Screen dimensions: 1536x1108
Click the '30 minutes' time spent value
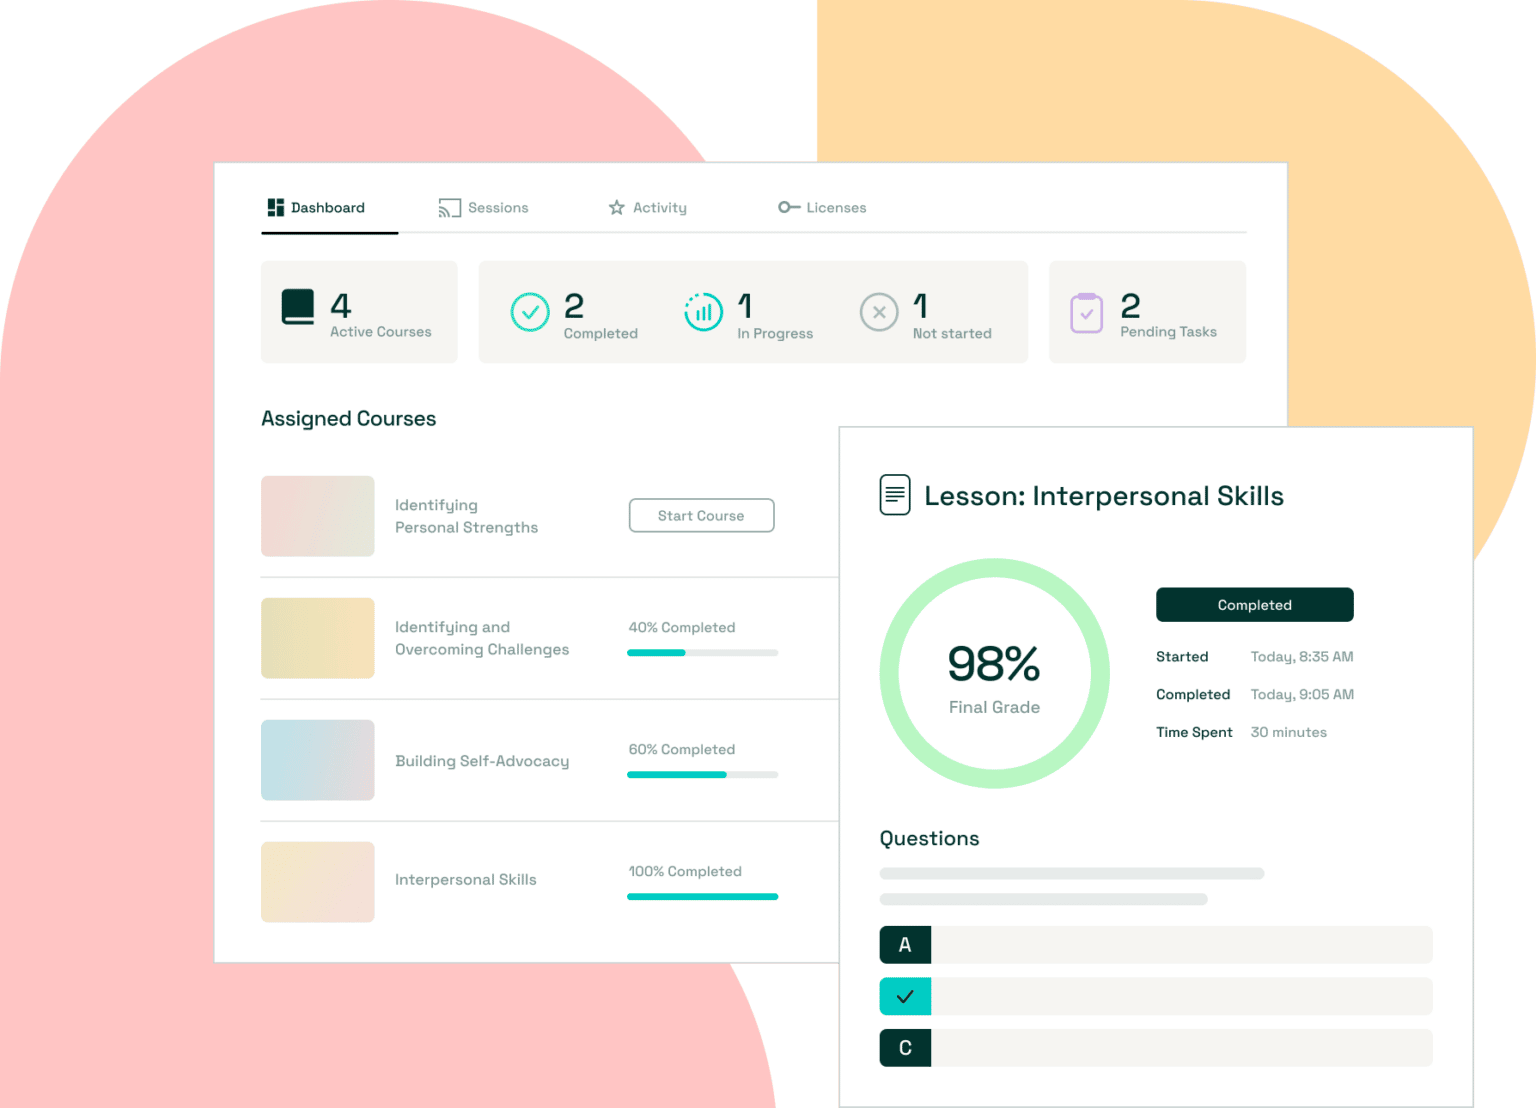pyautogui.click(x=1289, y=733)
